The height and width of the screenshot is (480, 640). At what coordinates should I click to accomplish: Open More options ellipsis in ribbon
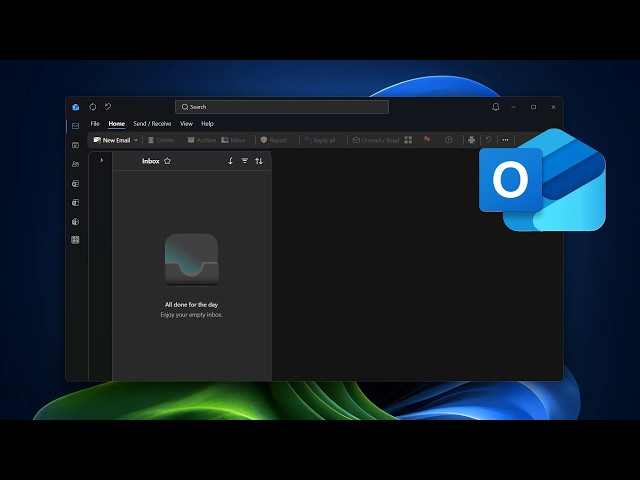505,140
